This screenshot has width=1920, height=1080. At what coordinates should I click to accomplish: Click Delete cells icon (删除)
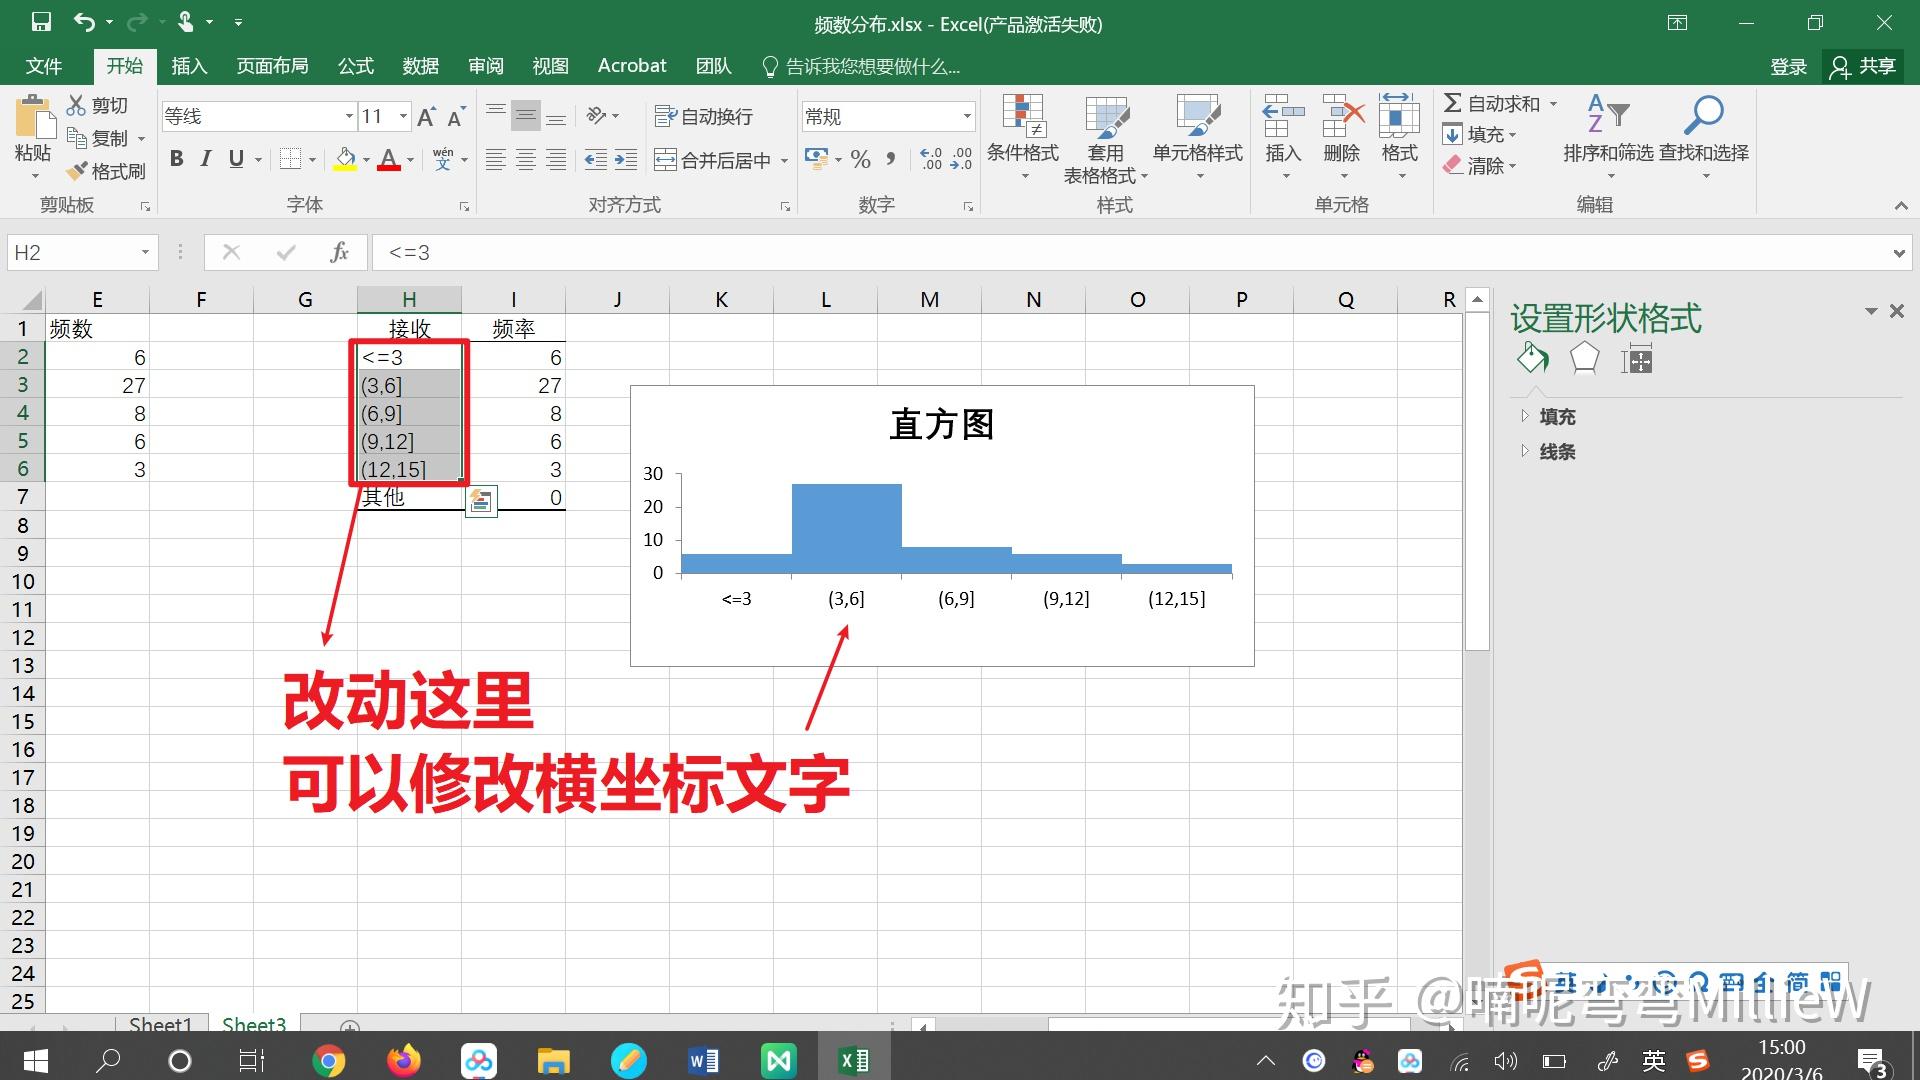click(1342, 137)
